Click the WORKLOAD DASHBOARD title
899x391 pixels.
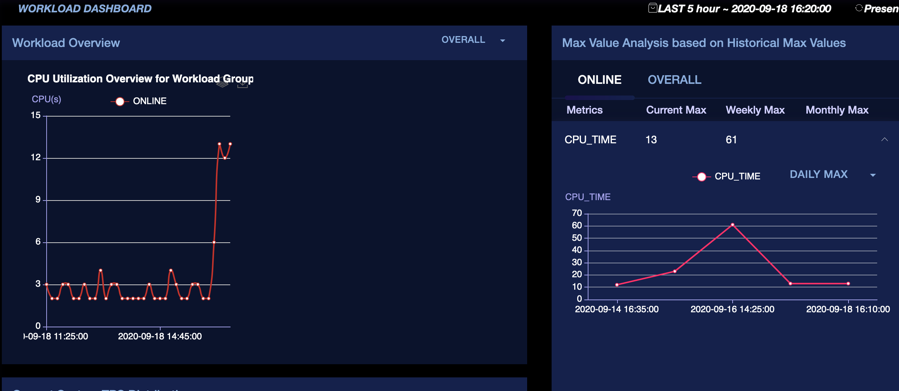(85, 9)
